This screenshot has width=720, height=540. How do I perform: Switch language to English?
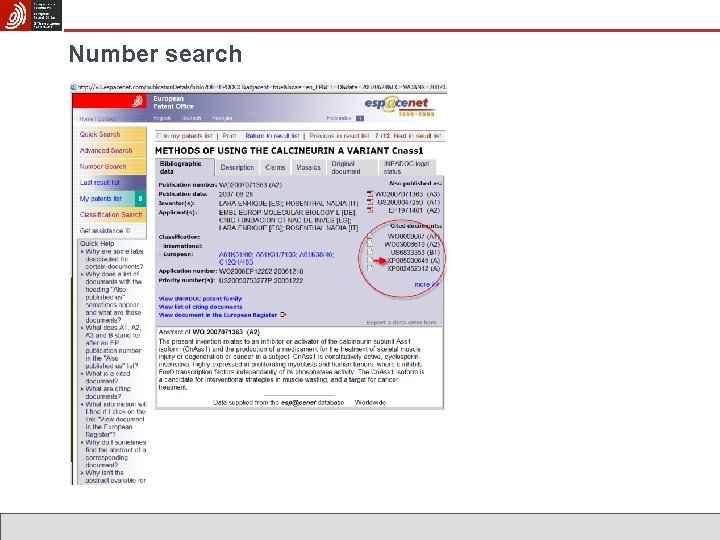(x=162, y=118)
